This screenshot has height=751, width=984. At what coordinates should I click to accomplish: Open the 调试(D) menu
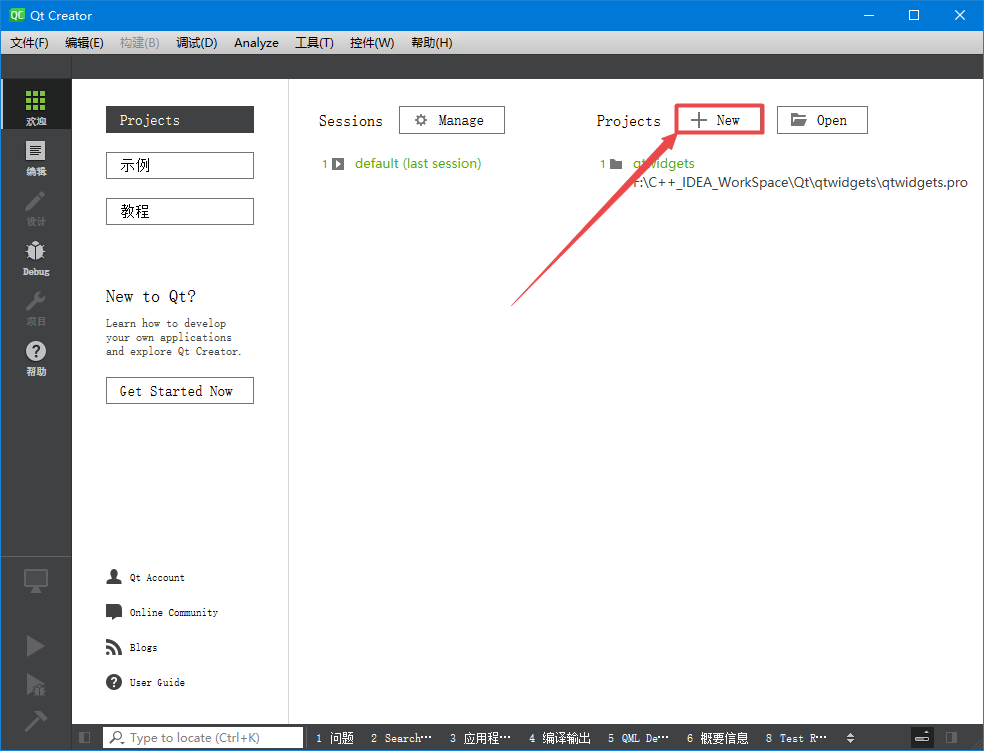(196, 43)
